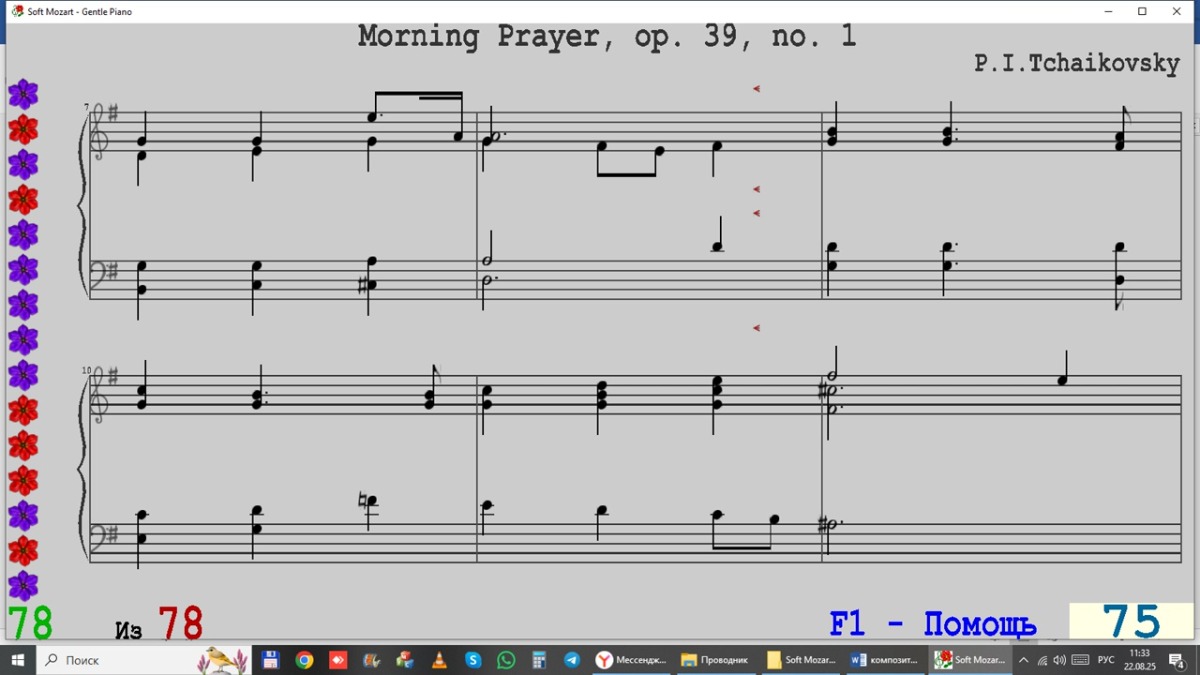
Task: Open the taskbar app right of AnyDesk
Action: click(371, 660)
